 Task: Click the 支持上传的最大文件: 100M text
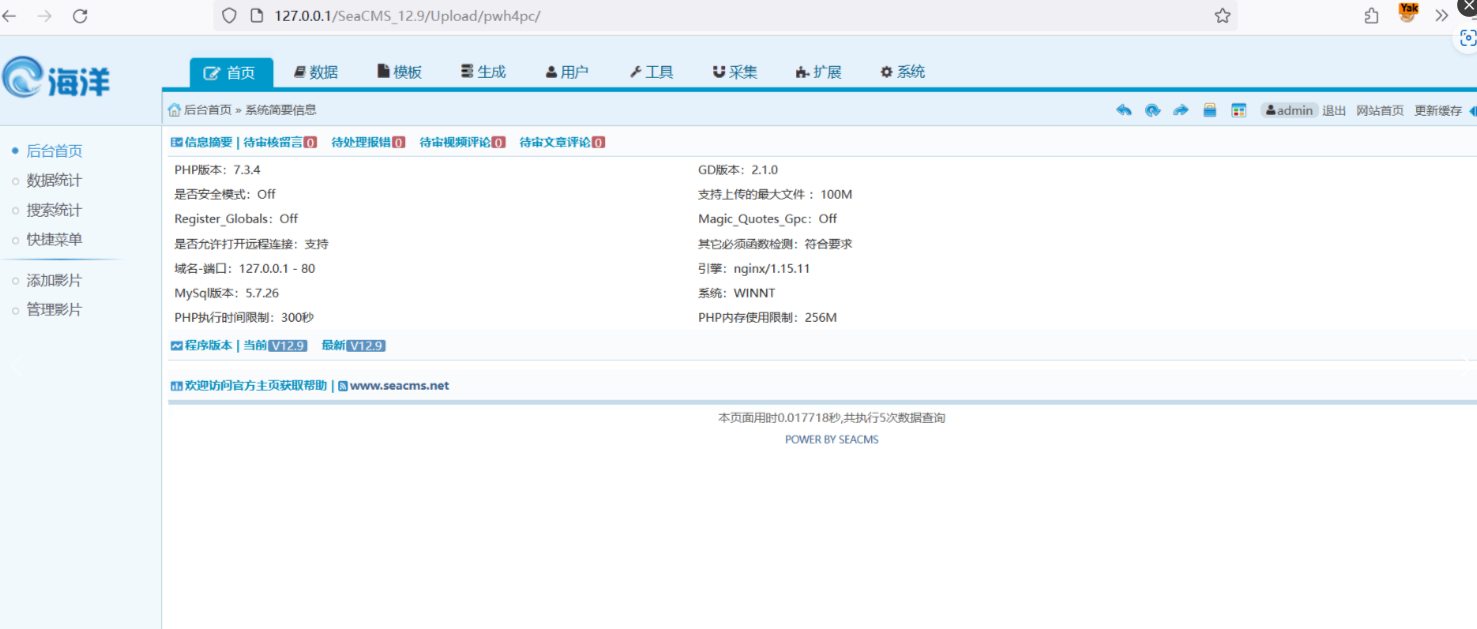point(775,195)
